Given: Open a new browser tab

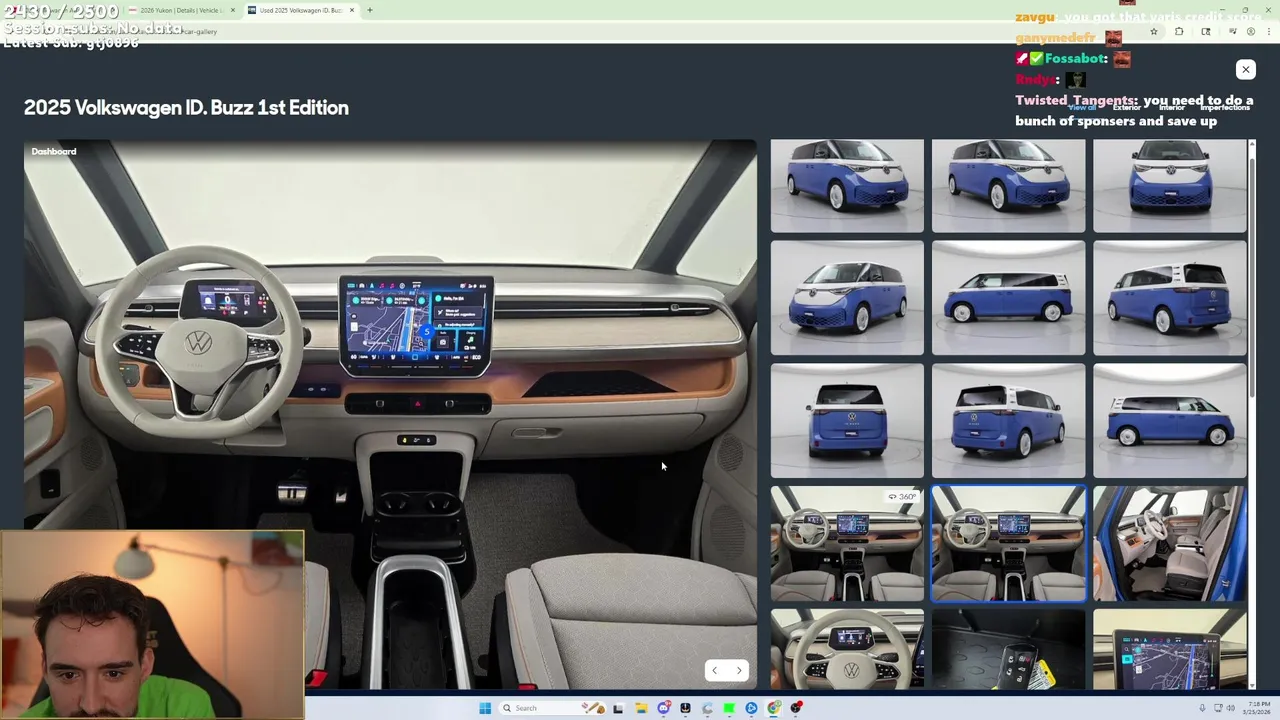Looking at the screenshot, I should click(369, 10).
